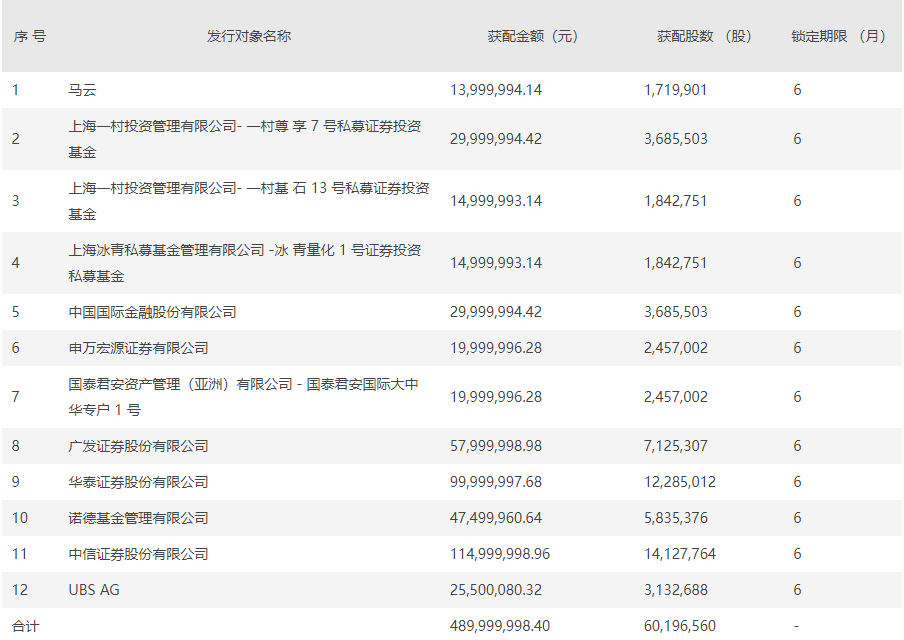904x640 pixels.
Task: Click the 获配股数（股） column header
Action: (x=705, y=36)
